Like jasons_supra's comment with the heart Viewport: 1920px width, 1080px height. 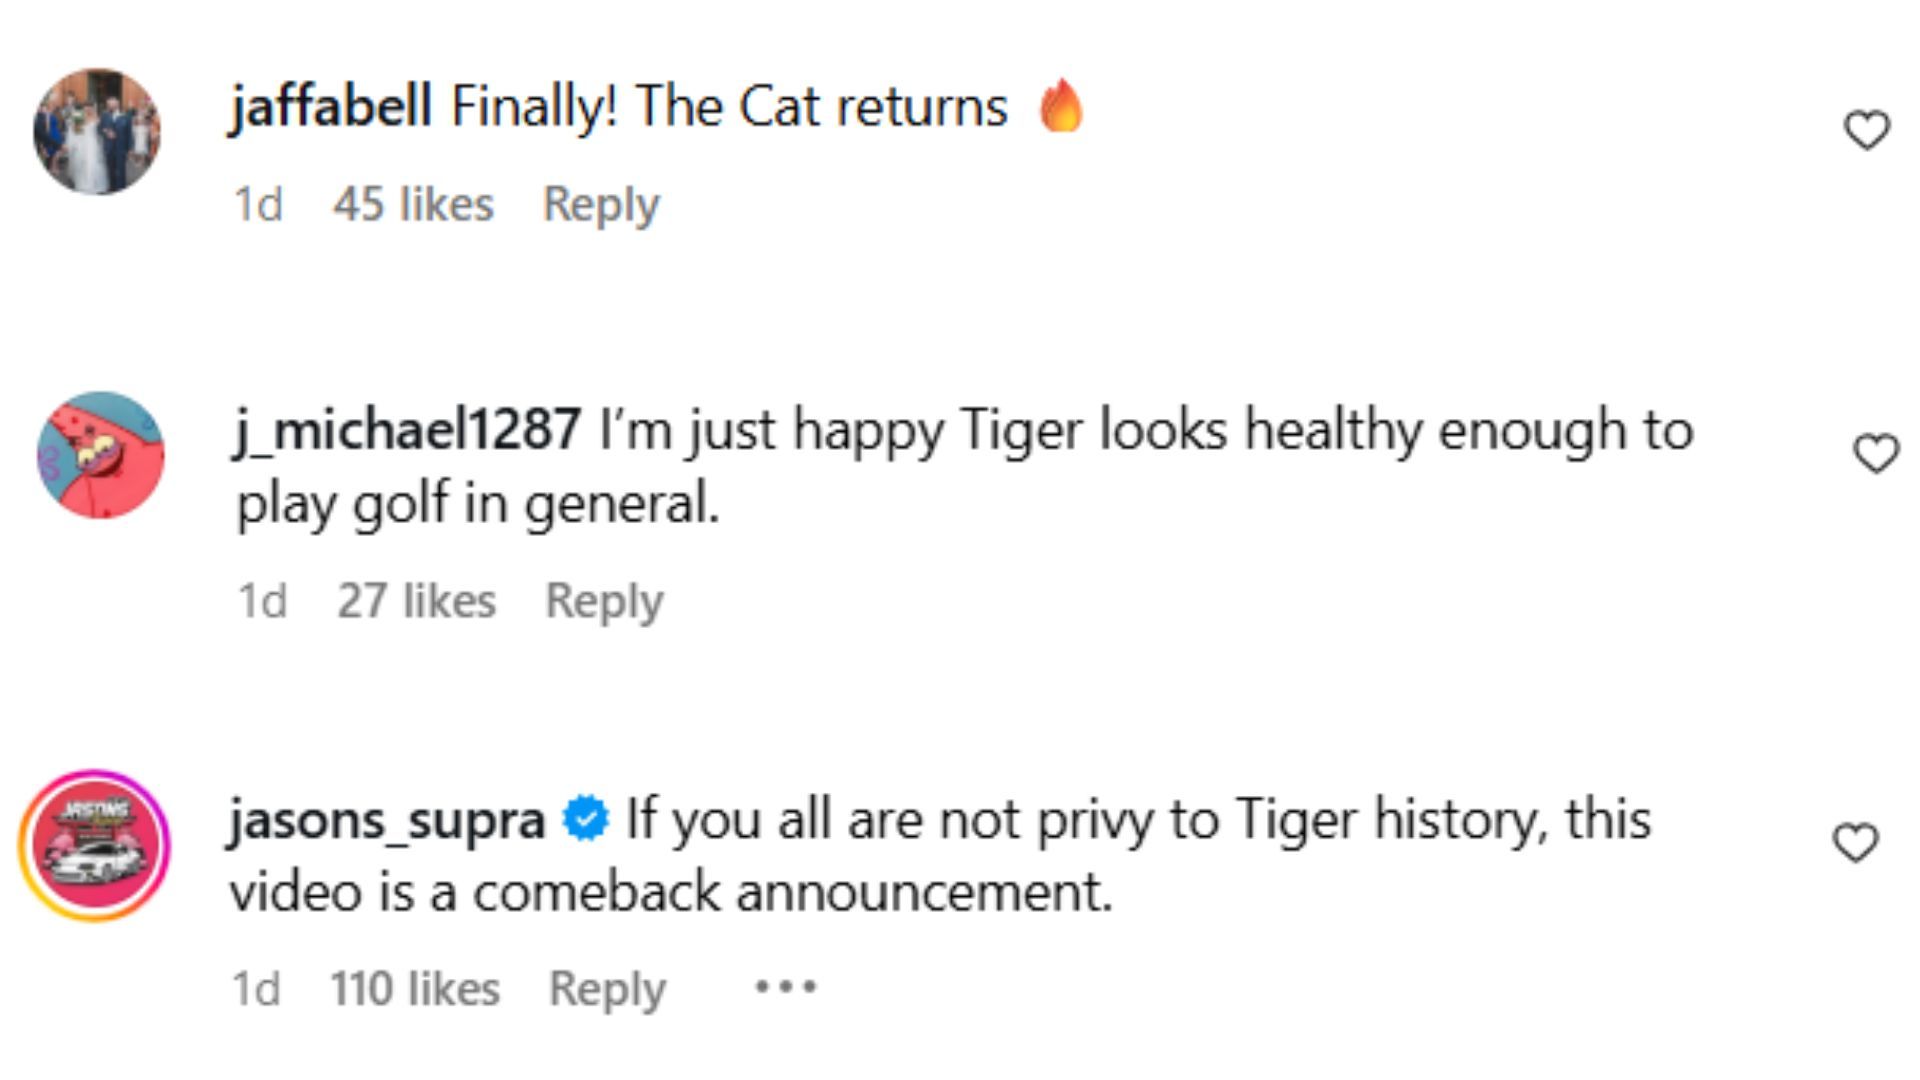point(1856,843)
